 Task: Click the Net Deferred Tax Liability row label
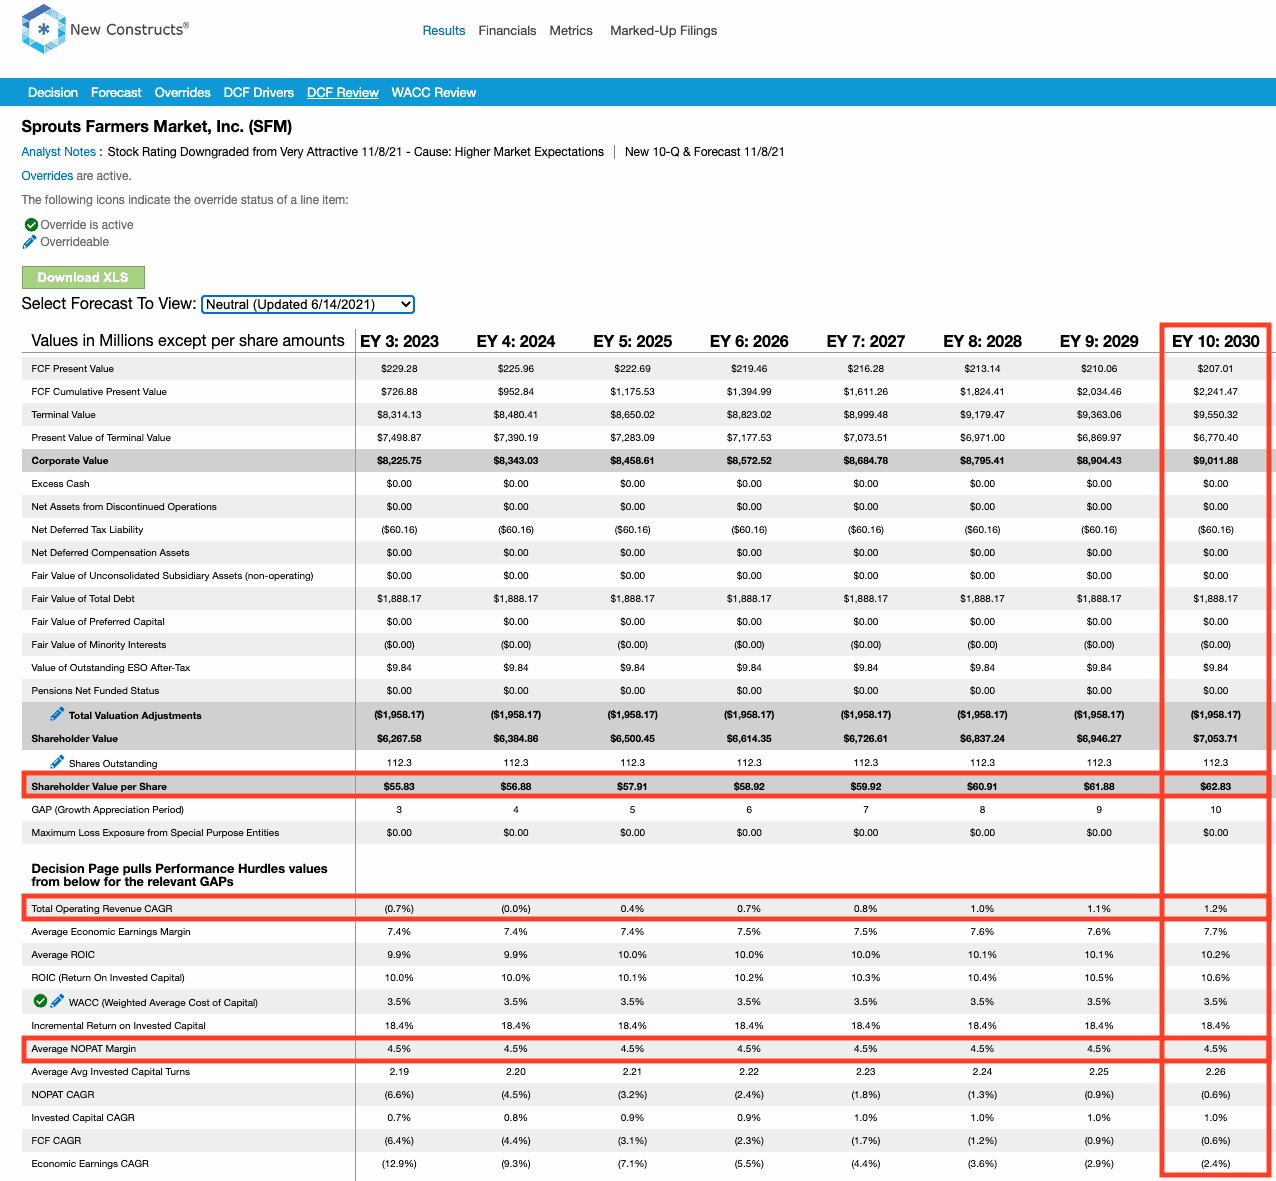coord(87,530)
